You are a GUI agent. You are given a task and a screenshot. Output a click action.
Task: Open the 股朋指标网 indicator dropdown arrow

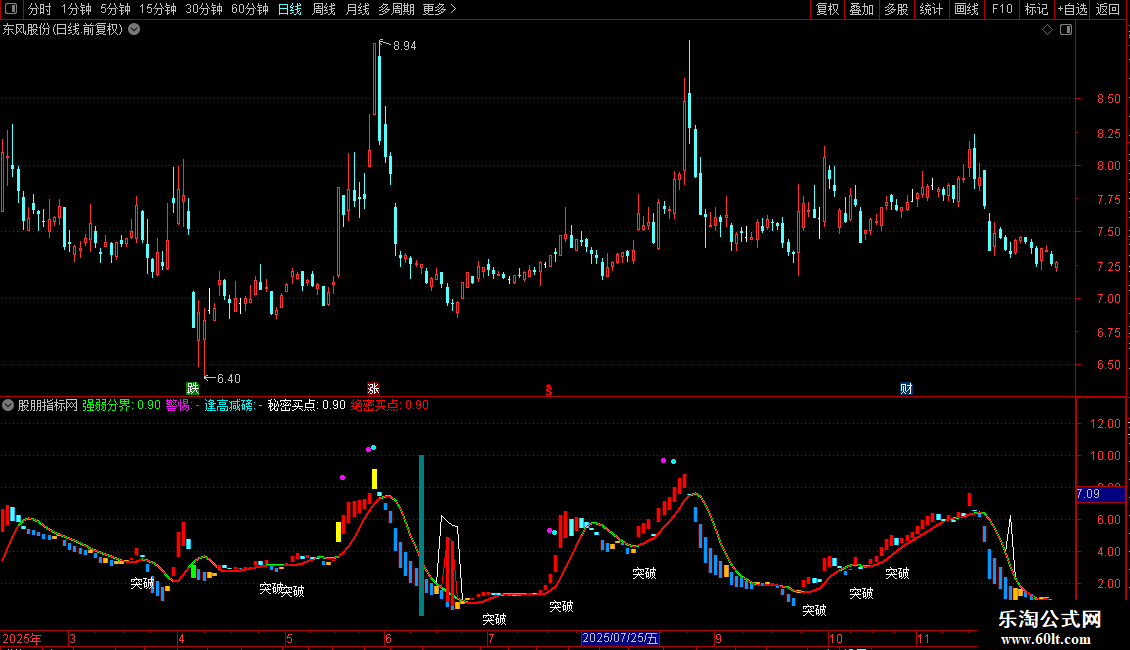pyautogui.click(x=8, y=405)
